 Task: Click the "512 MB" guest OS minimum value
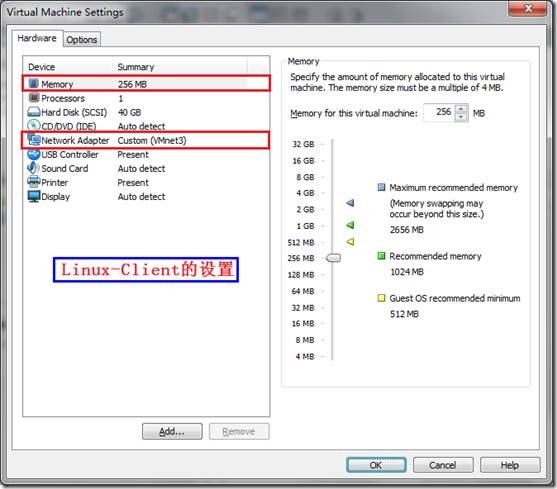[x=405, y=314]
